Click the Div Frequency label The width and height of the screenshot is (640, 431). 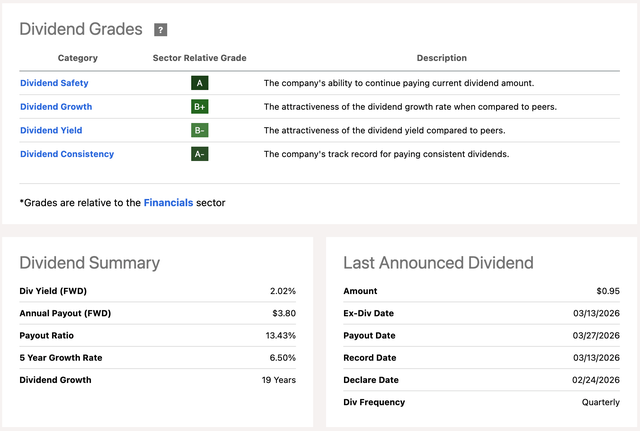point(374,402)
